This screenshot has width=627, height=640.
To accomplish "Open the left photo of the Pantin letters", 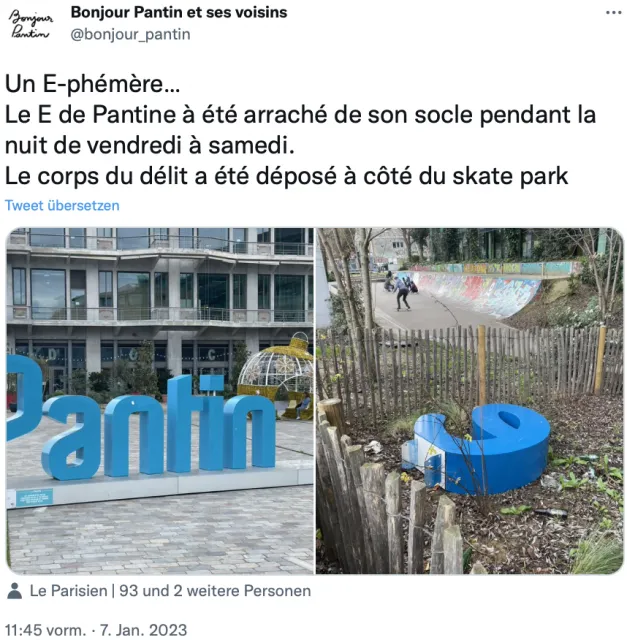I will (x=160, y=401).
